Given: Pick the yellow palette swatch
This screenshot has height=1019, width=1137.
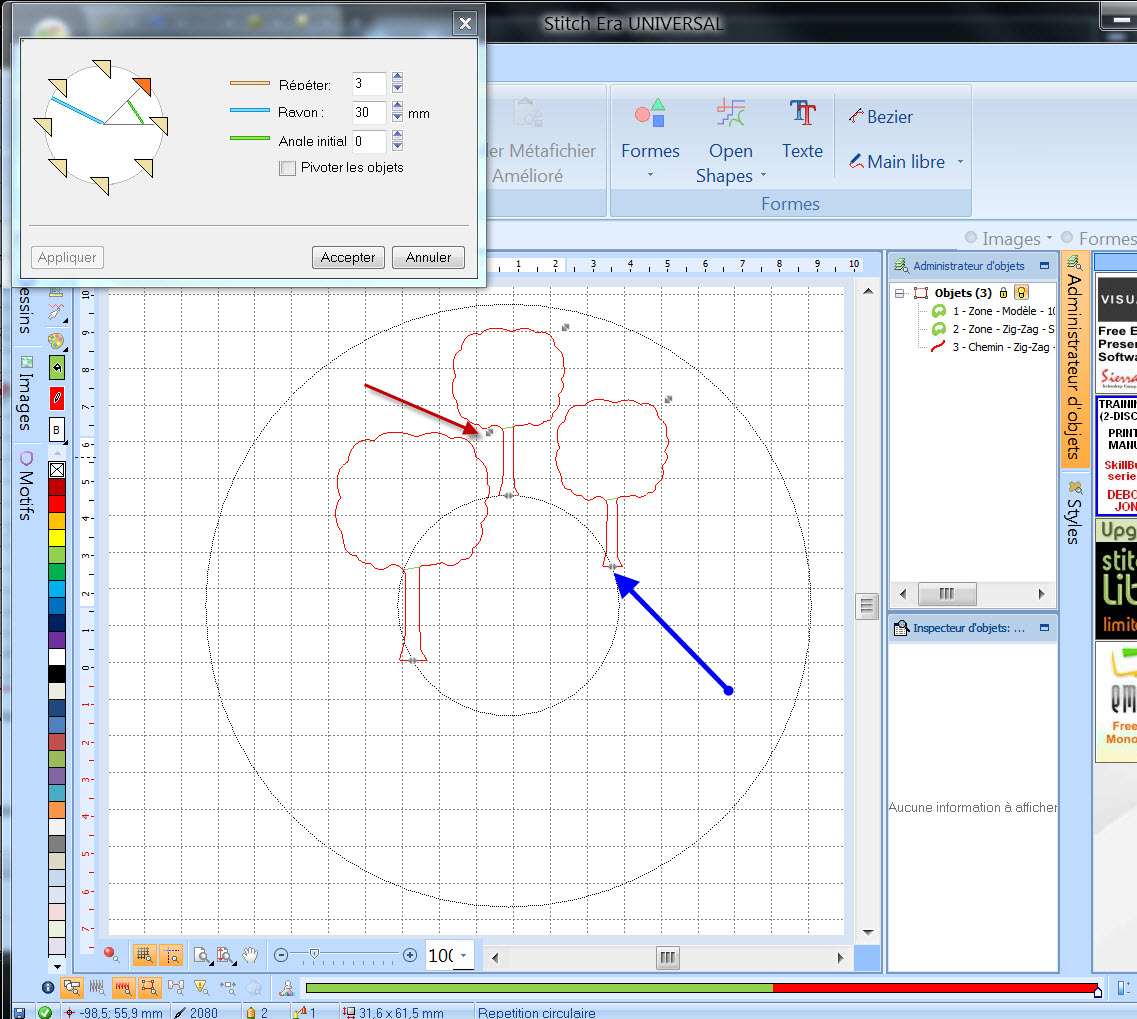Looking at the screenshot, I should 57,538.
